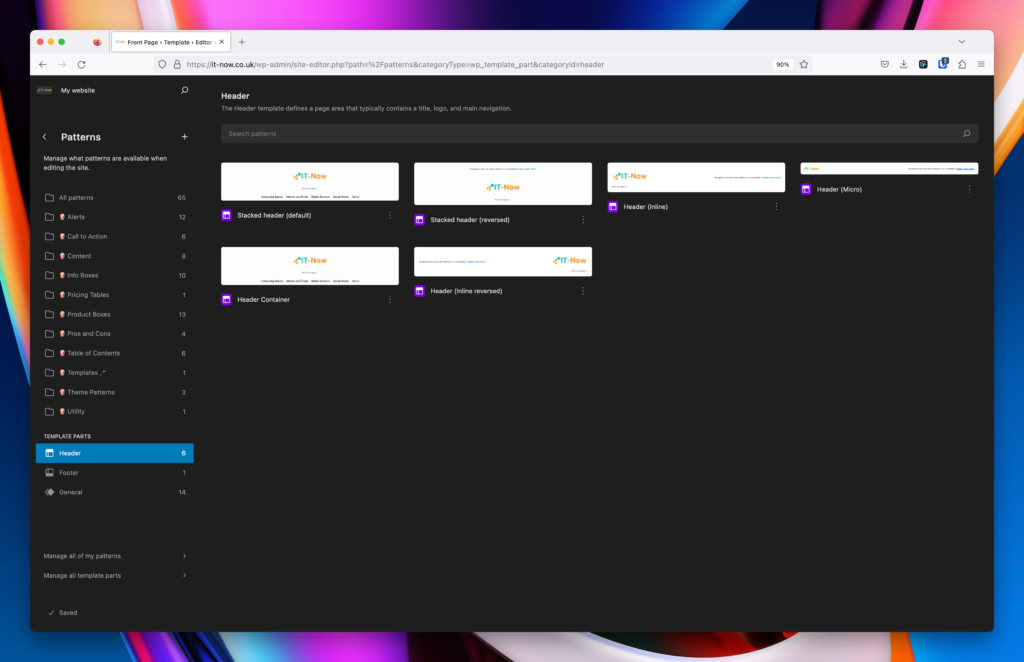The width and height of the screenshot is (1024, 662).
Task: Focus the Search patterns input field
Action: point(600,134)
